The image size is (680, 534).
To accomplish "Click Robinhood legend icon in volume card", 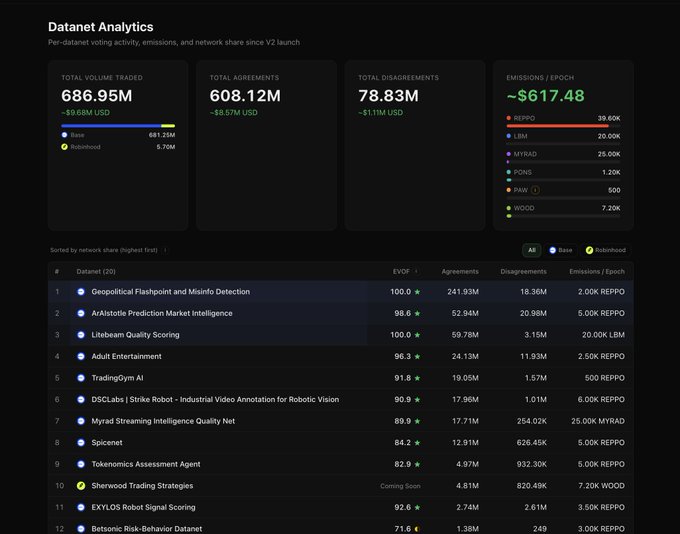I will click(64, 147).
